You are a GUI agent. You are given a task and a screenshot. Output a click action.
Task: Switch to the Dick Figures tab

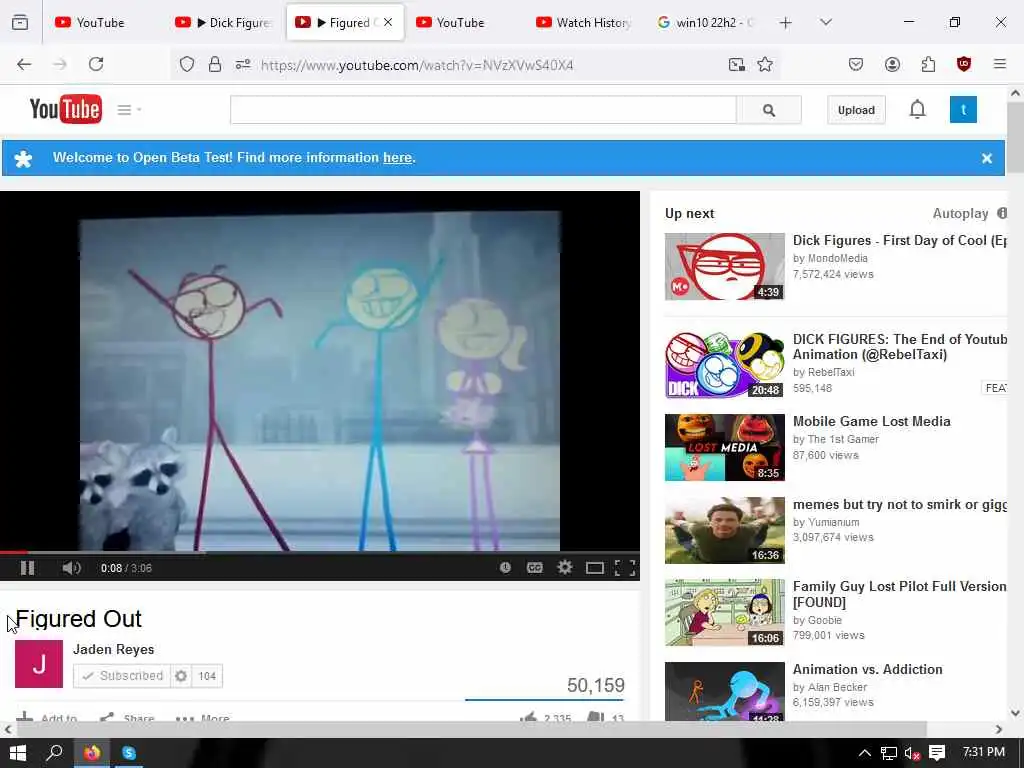[x=225, y=22]
